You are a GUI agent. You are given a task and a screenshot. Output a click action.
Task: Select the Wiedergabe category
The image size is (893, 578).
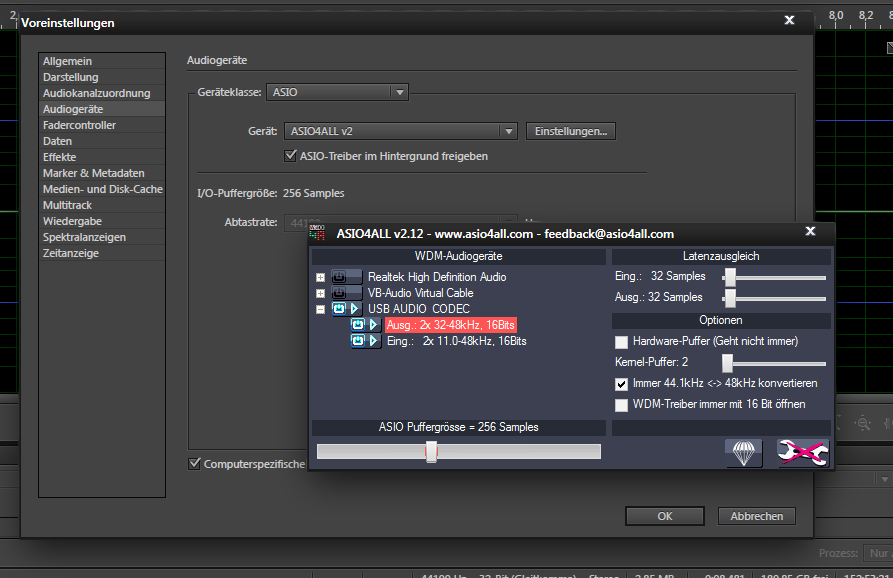[102, 220]
